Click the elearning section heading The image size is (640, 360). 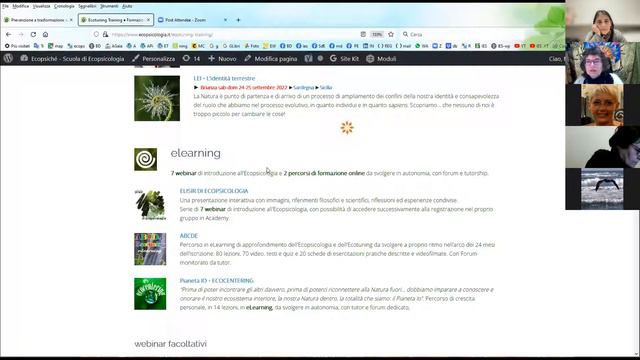[x=196, y=153]
